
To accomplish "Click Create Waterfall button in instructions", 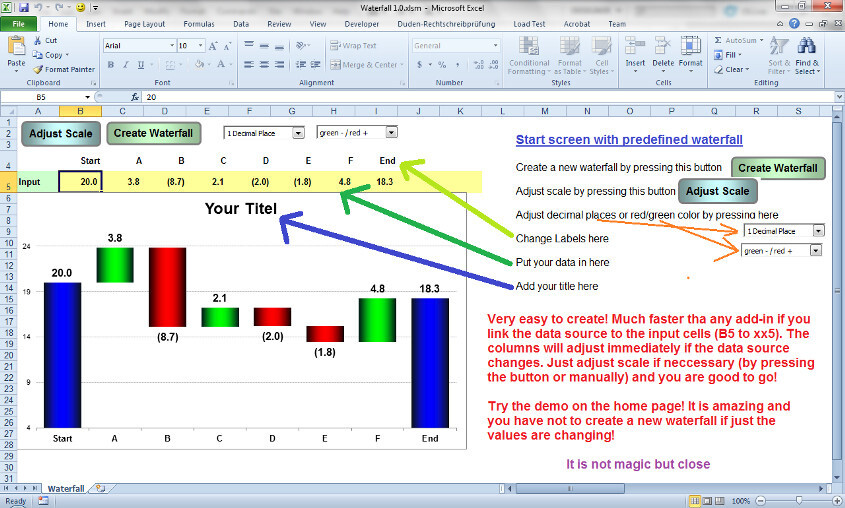I will pyautogui.click(x=778, y=168).
